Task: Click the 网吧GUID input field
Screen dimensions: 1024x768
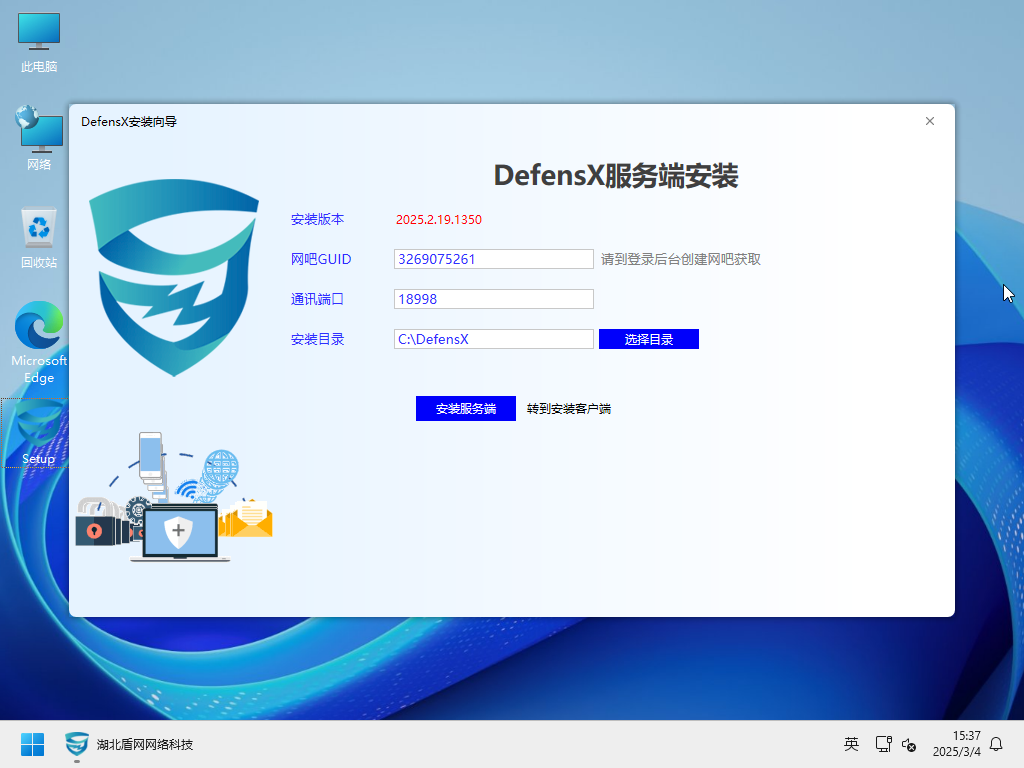Action: click(x=494, y=259)
